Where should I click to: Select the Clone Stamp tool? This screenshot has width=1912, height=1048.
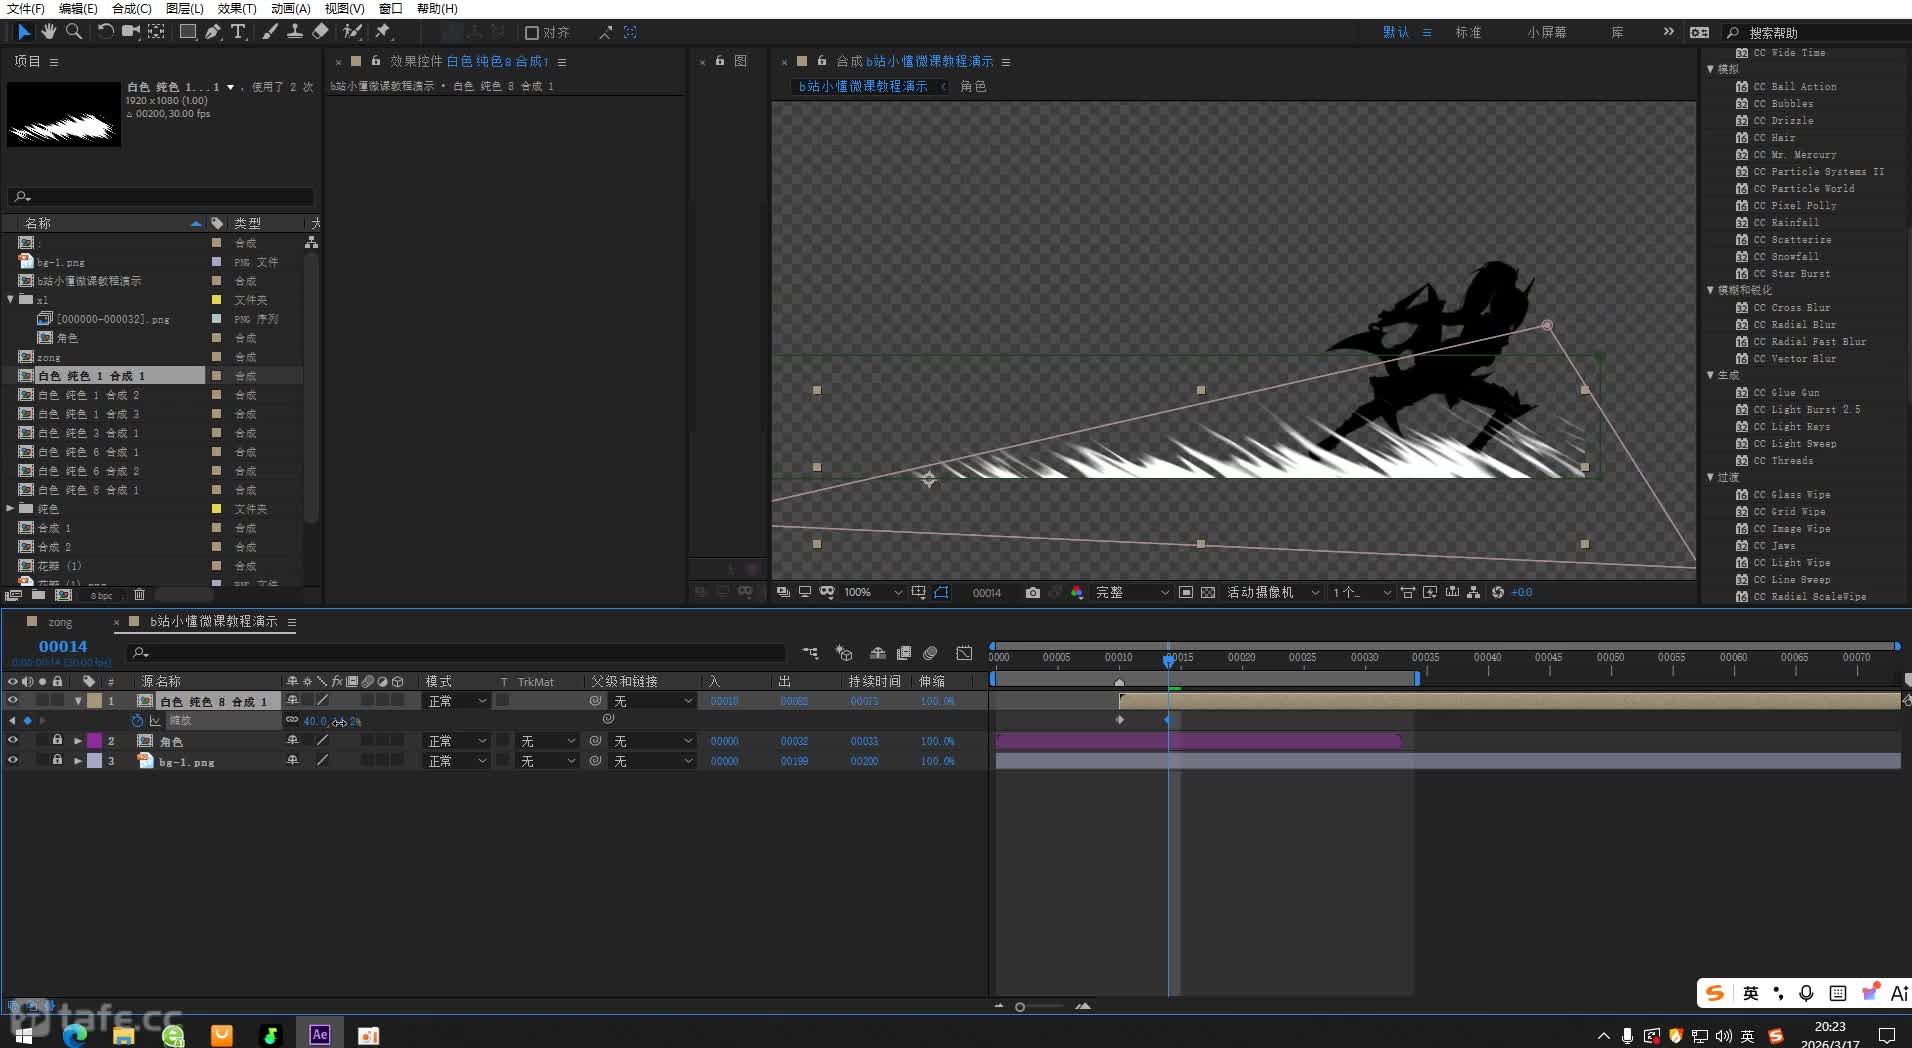click(295, 32)
